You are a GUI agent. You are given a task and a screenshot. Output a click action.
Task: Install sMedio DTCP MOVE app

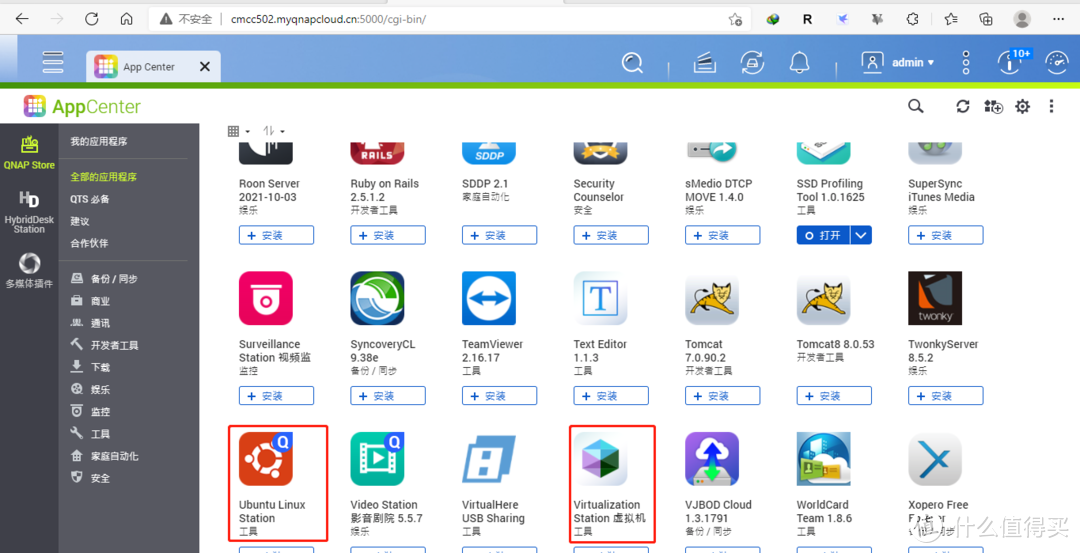pyautogui.click(x=723, y=235)
